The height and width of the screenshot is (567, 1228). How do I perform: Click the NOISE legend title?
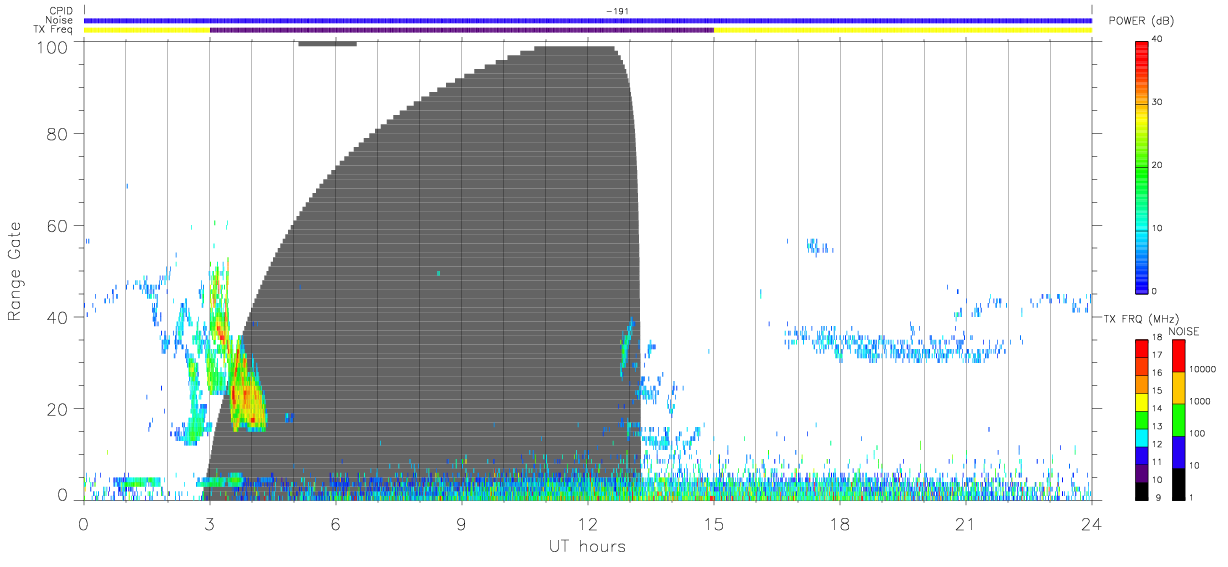(x=1185, y=331)
